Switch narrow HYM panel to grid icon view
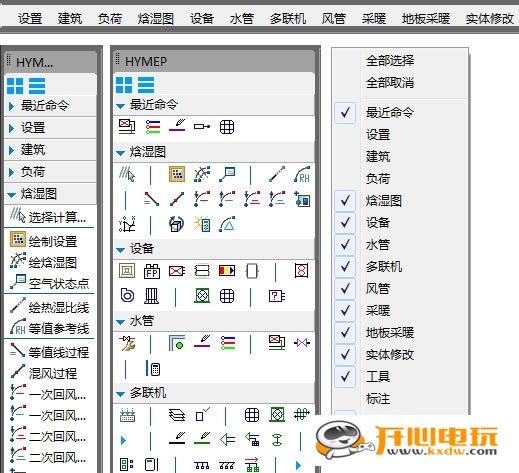The image size is (519, 473). coord(15,86)
